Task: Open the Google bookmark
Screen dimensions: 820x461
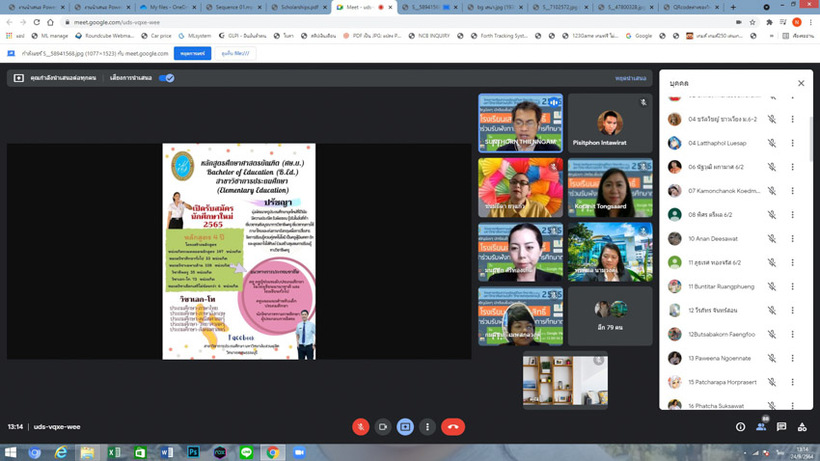Action: [x=639, y=36]
